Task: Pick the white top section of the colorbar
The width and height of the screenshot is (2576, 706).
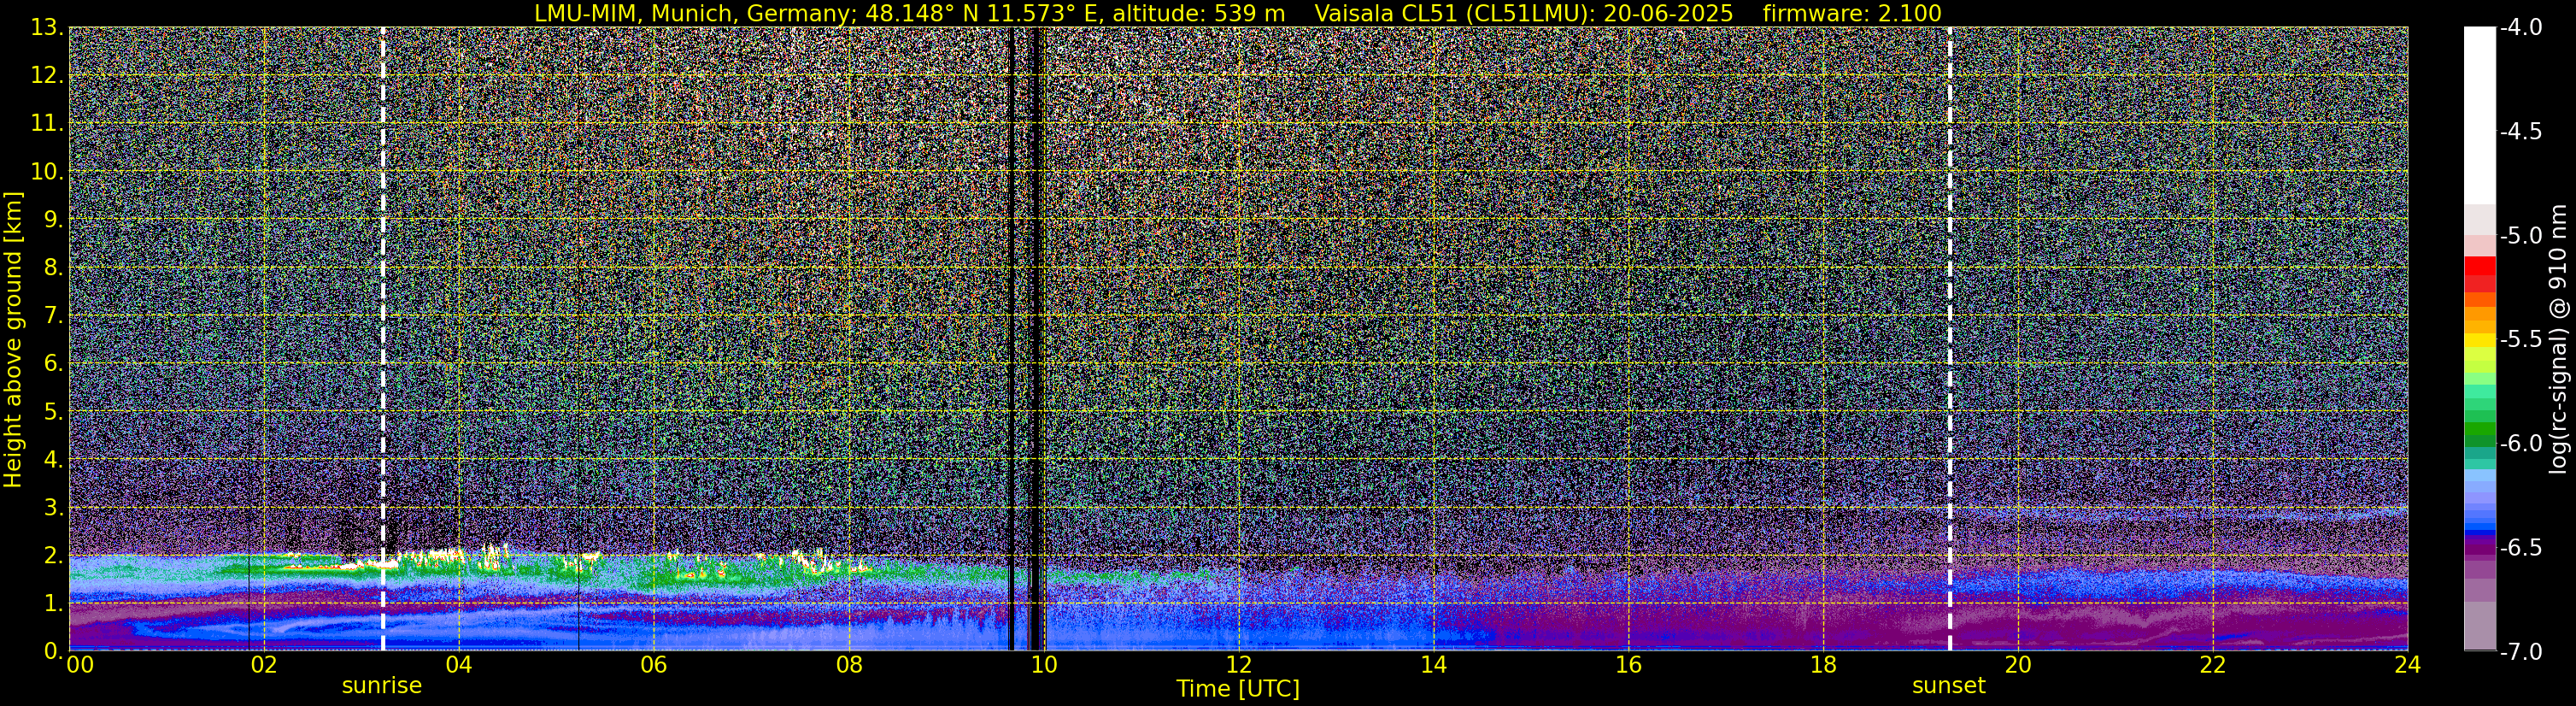Action: (x=2480, y=115)
